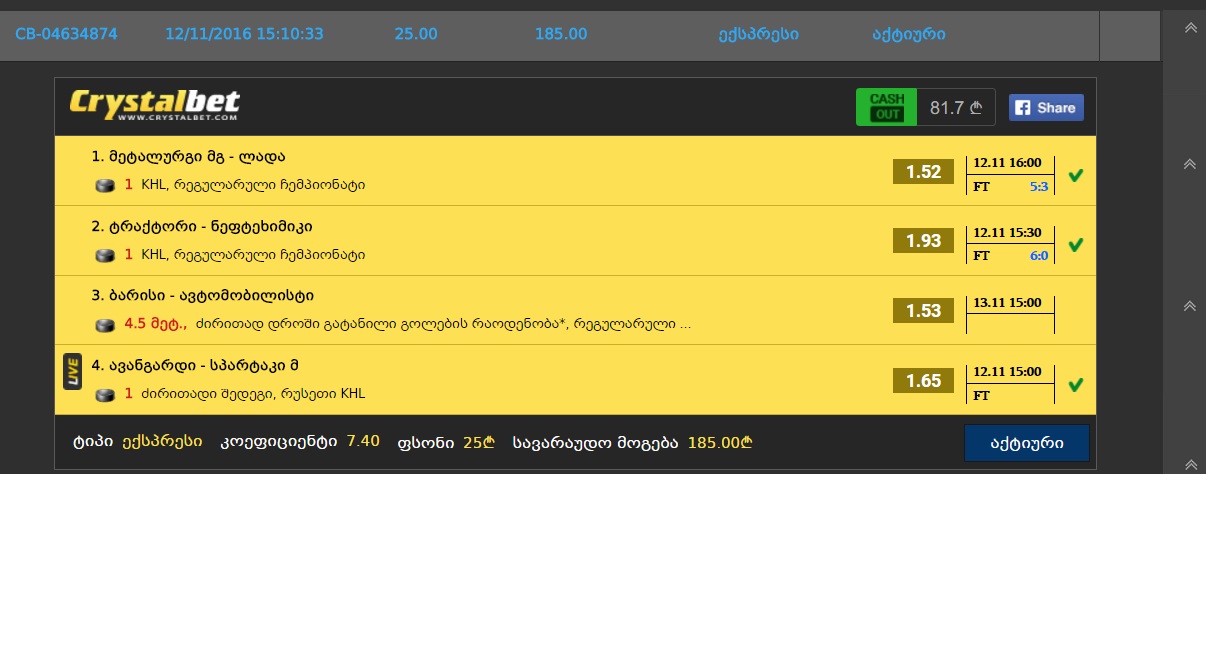The height and width of the screenshot is (648, 1206).
Task: Select bet ID CB-04634874
Action: coord(66,34)
